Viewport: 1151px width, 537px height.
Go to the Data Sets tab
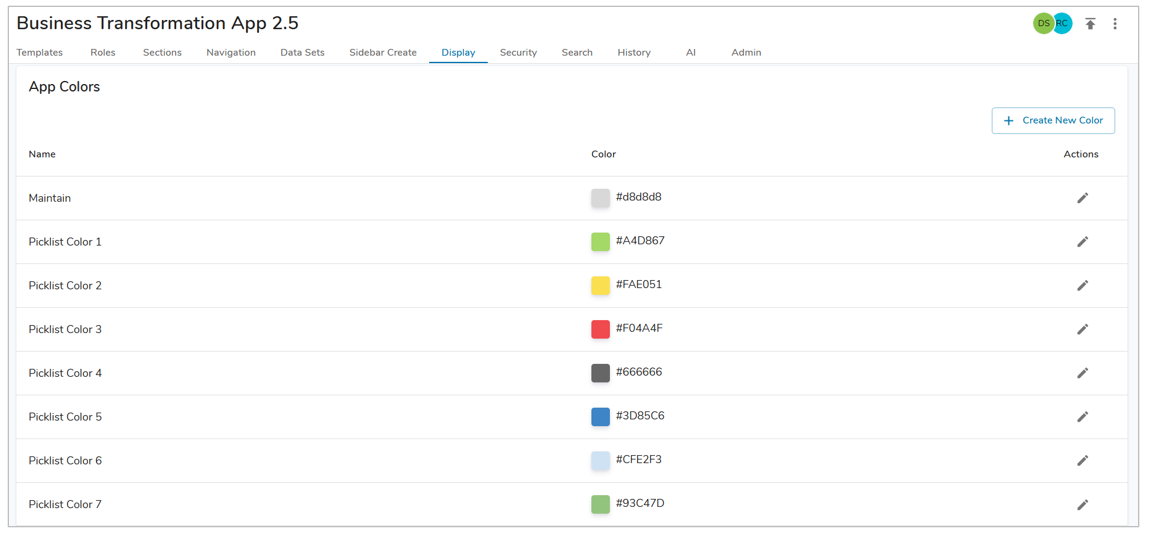pos(302,52)
